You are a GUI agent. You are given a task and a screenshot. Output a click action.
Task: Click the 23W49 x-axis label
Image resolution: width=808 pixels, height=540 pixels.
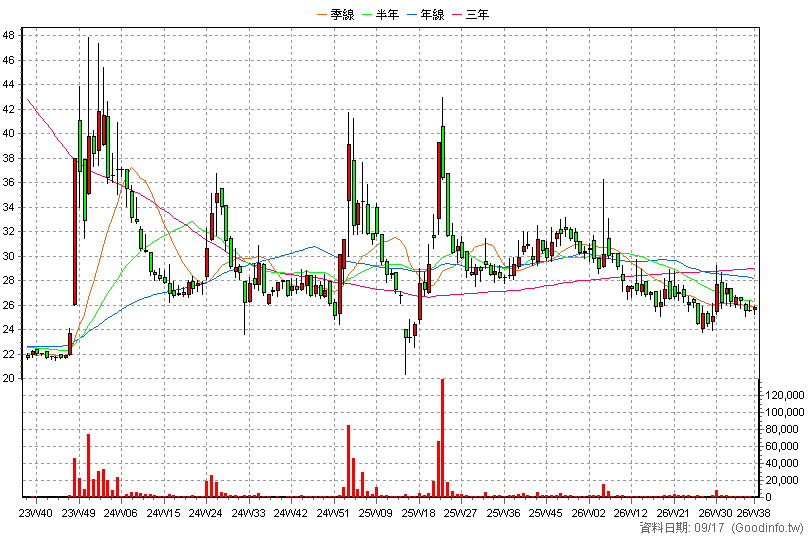coord(78,513)
